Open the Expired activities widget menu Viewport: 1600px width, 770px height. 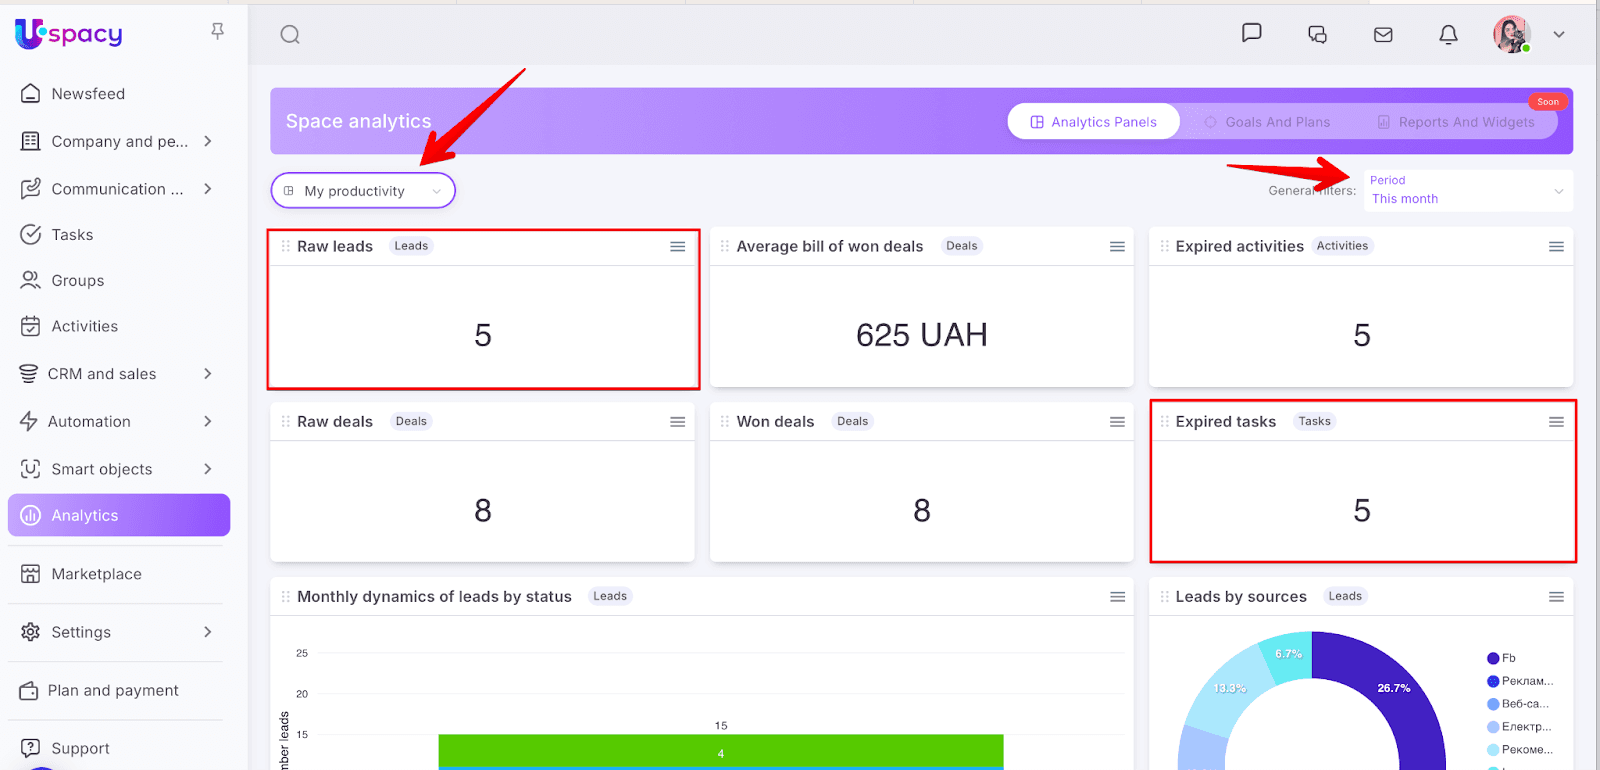[1556, 247]
